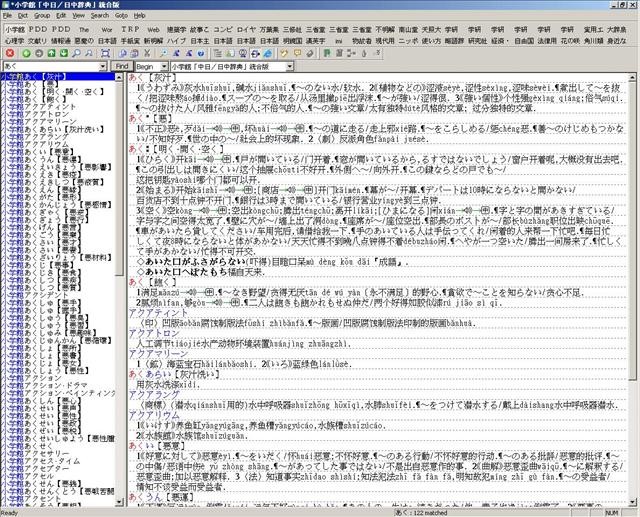
Task: Open the Edit menu
Action: coord(61,16)
